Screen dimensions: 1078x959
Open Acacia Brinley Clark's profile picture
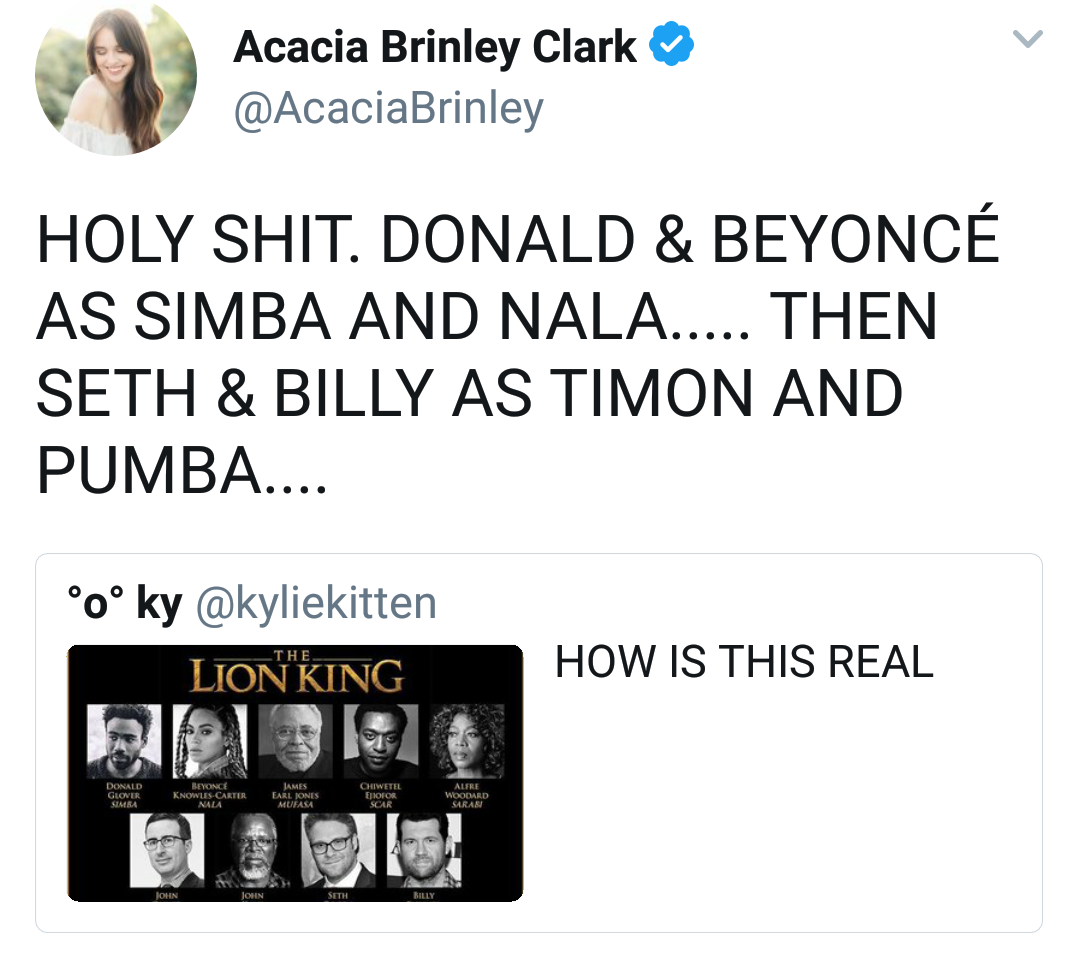pos(116,76)
